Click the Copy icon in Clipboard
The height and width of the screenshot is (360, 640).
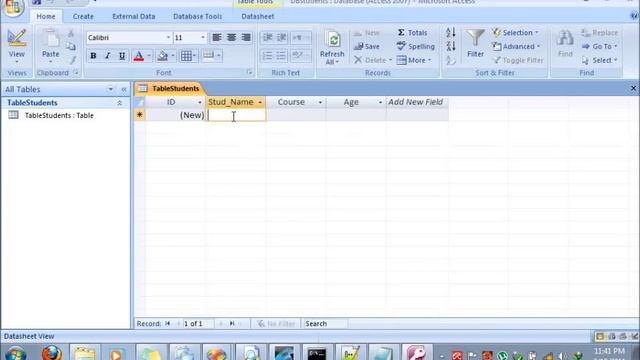pyautogui.click(x=71, y=47)
